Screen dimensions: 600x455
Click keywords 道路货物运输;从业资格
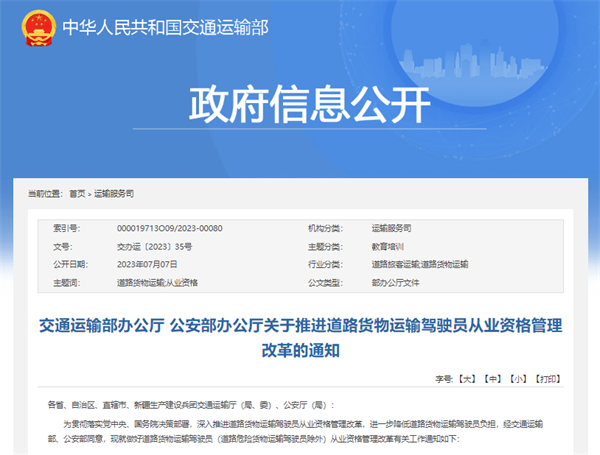pyautogui.click(x=157, y=283)
